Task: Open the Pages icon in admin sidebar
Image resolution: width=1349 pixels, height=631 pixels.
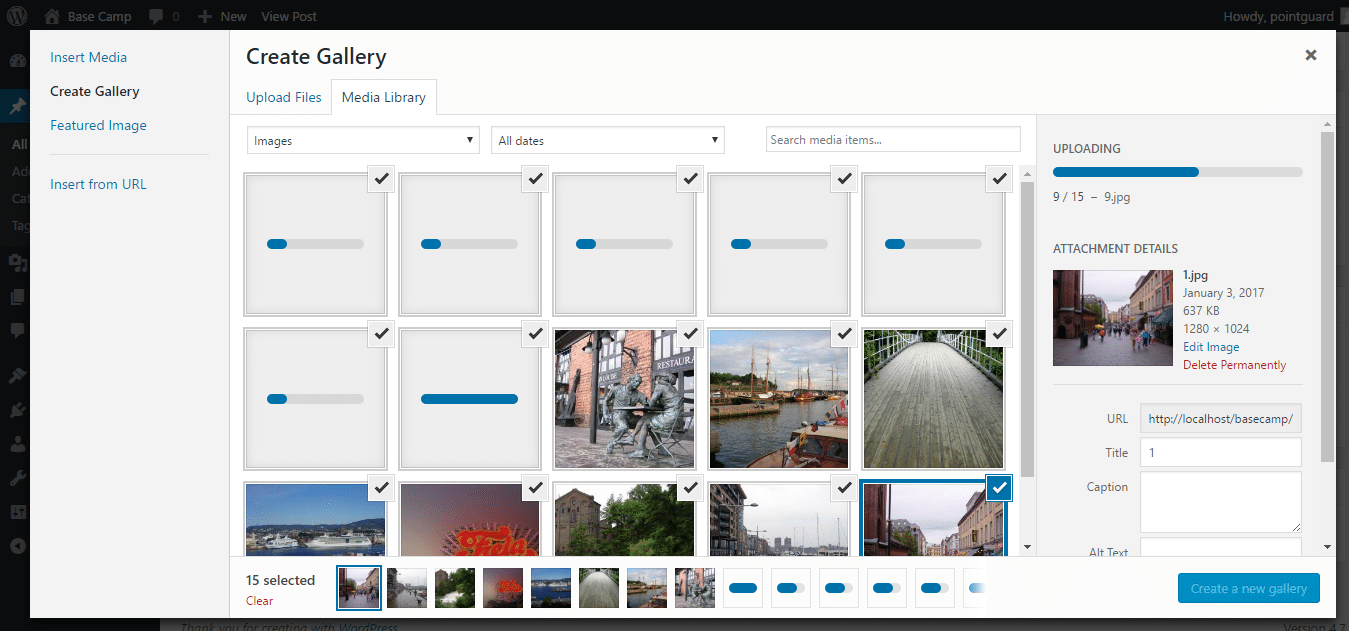Action: 17,296
